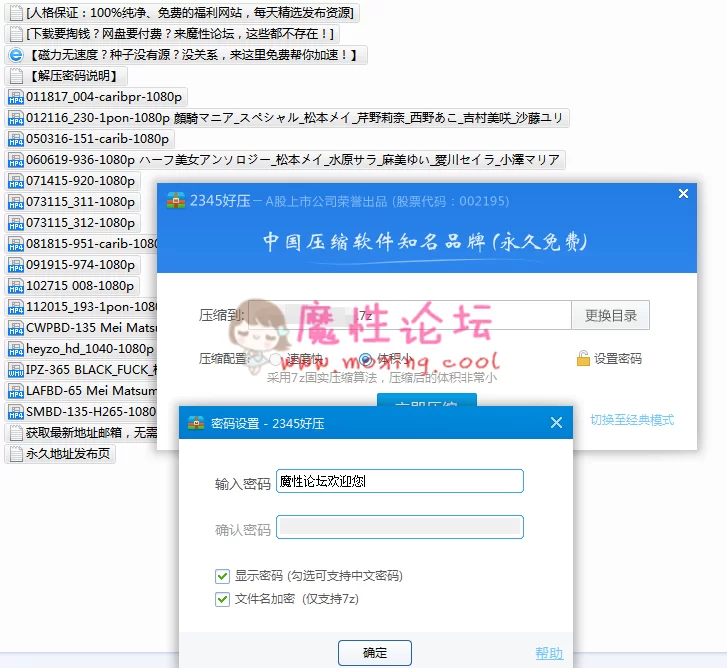
Task: Select file name 102715 008-1080p
Action: 80,286
